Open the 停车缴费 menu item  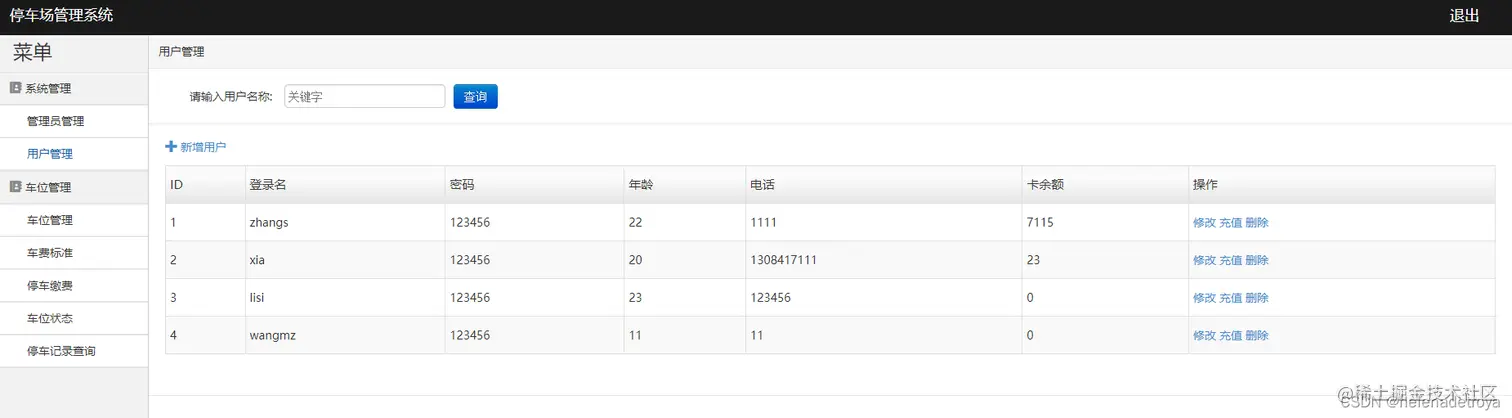tap(74, 286)
